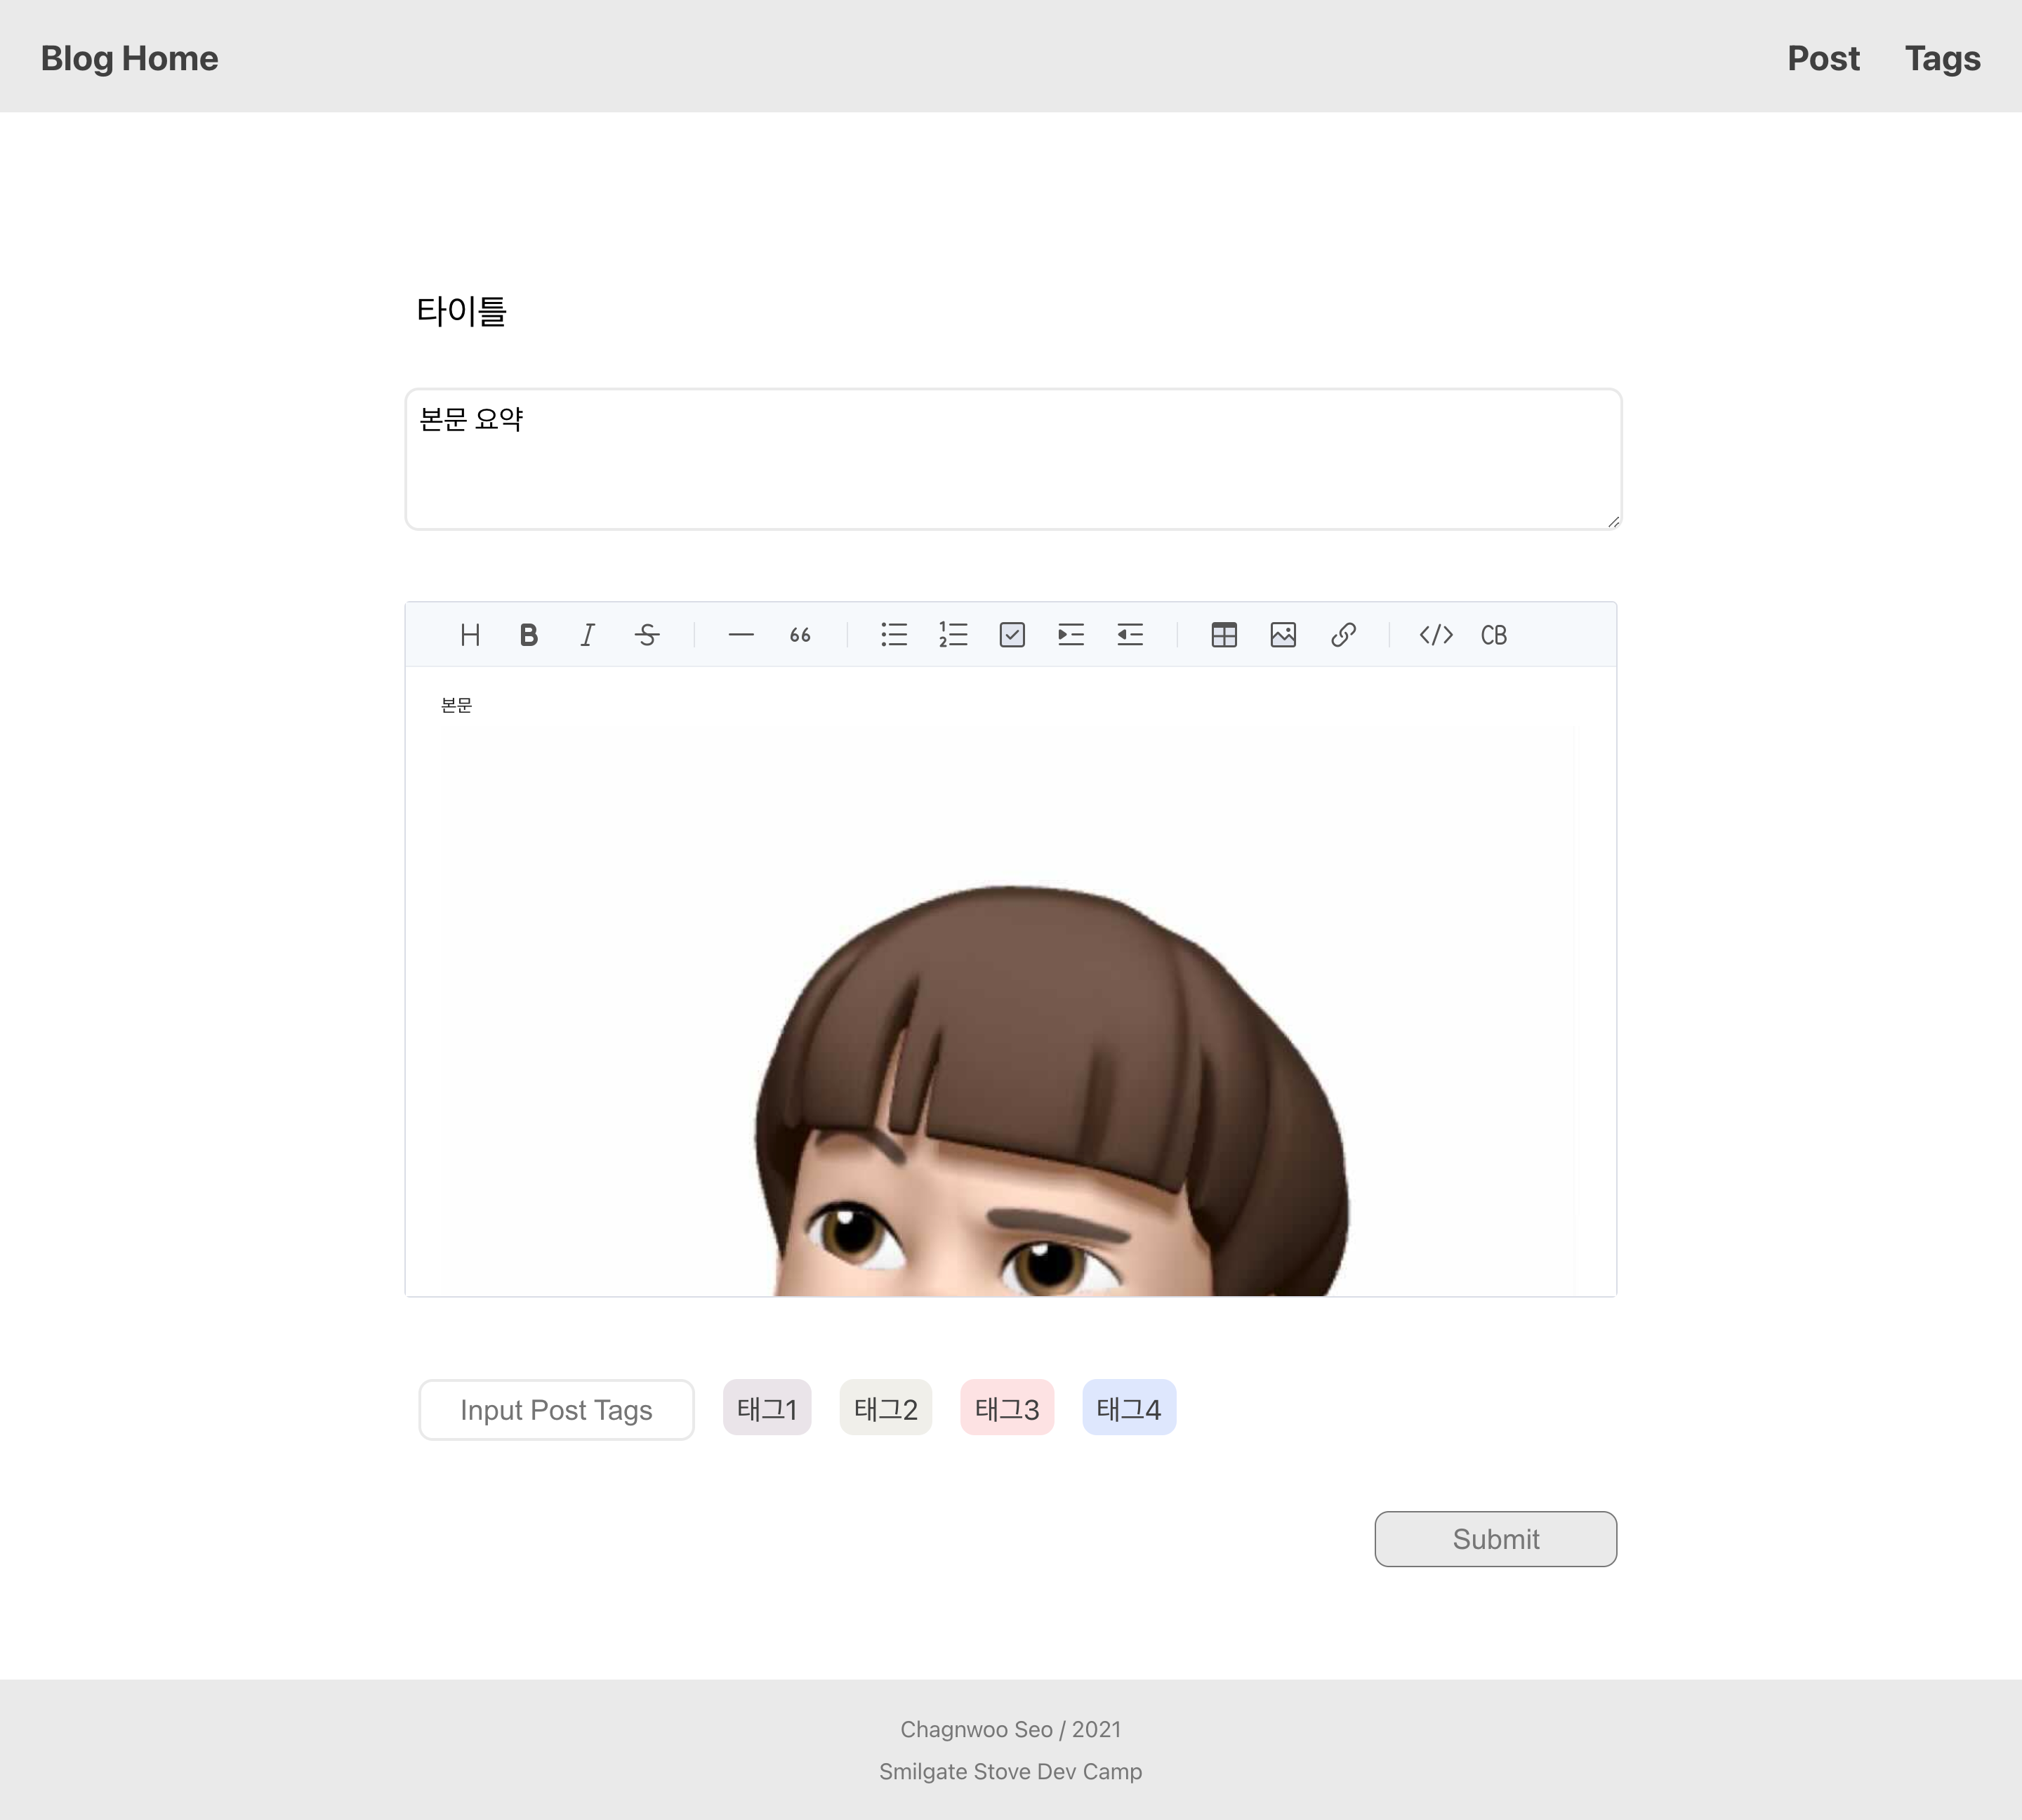
Task: Focus the Input Post Tags field
Action: [556, 1410]
